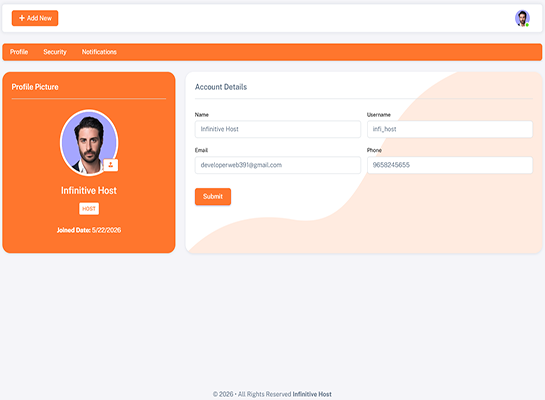The width and height of the screenshot is (545, 400).
Task: Edit the Phone number field
Action: pyautogui.click(x=450, y=165)
